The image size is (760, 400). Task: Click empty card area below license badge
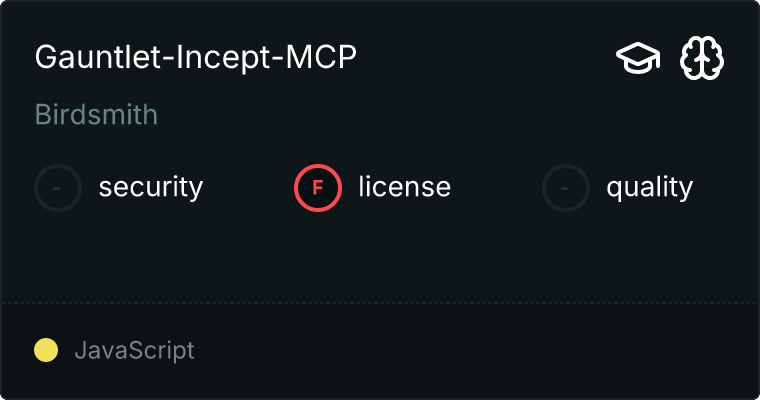click(318, 257)
